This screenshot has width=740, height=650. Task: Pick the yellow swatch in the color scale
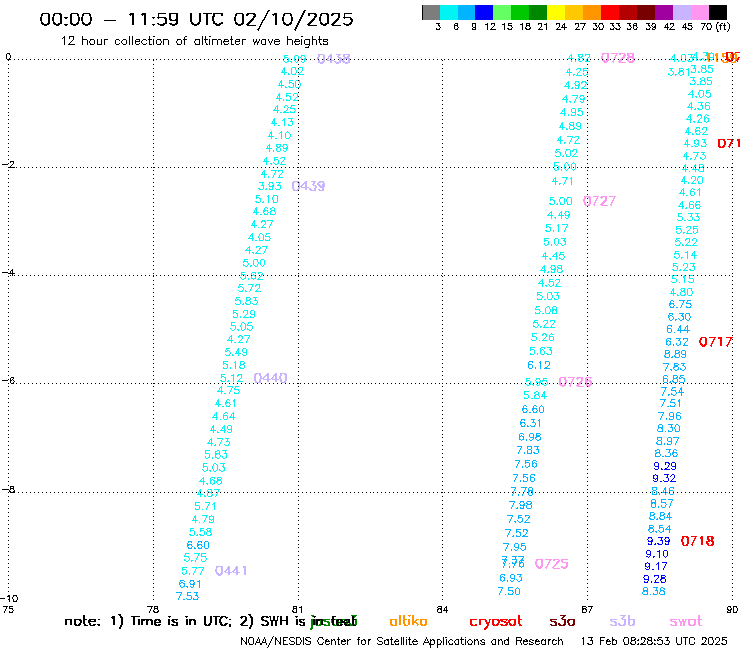coord(556,12)
